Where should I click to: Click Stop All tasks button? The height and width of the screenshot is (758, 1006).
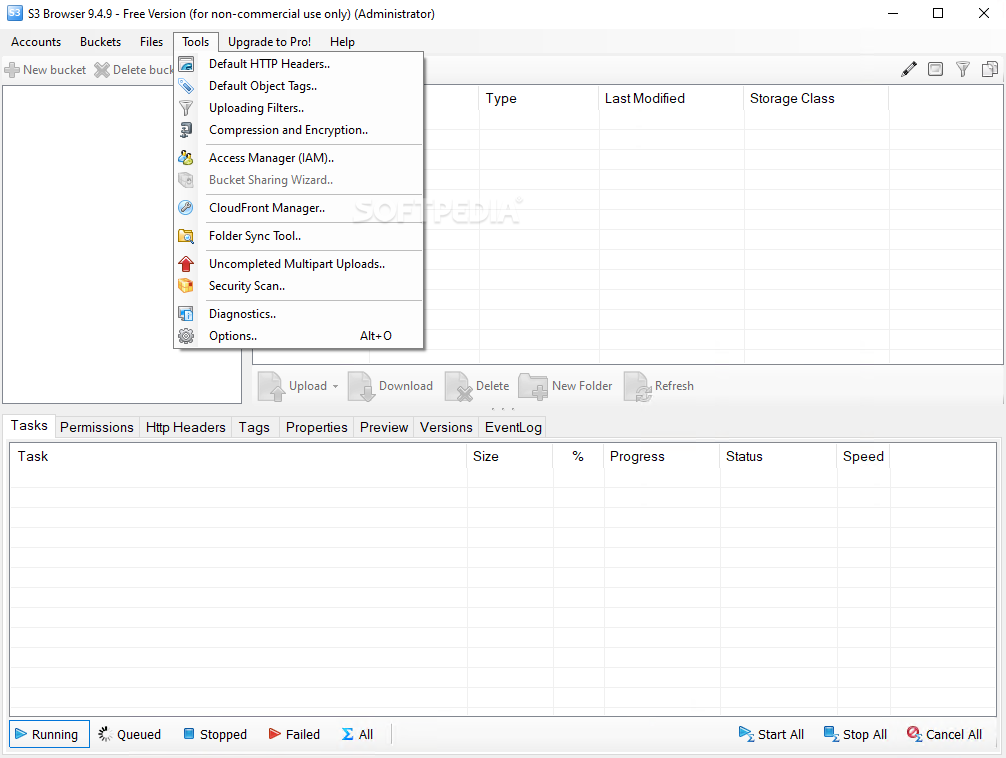[x=856, y=734]
